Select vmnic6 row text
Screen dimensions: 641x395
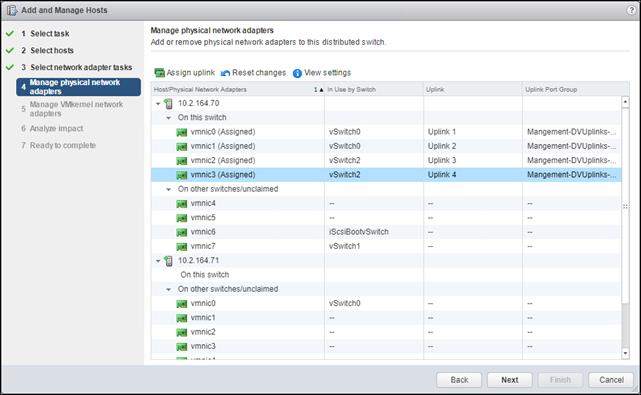(x=203, y=232)
